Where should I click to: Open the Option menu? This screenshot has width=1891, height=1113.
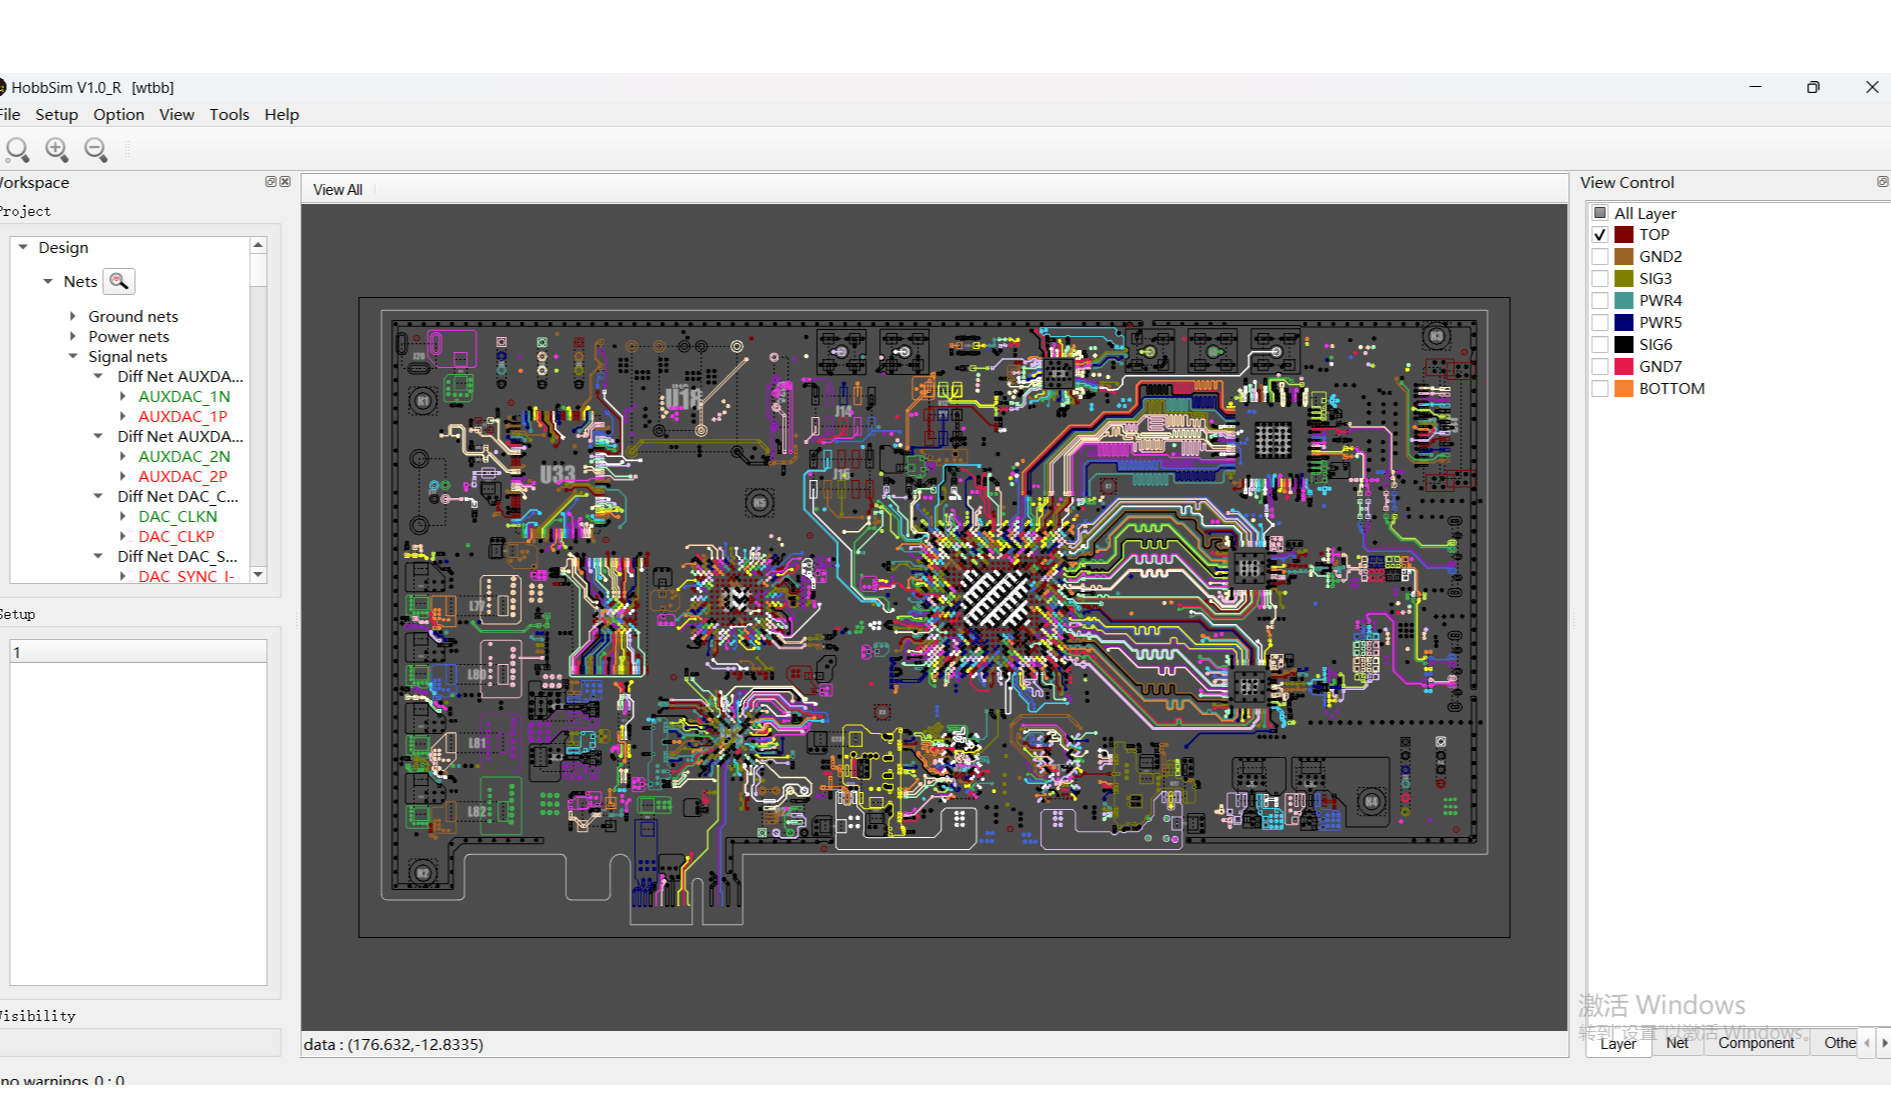(119, 114)
